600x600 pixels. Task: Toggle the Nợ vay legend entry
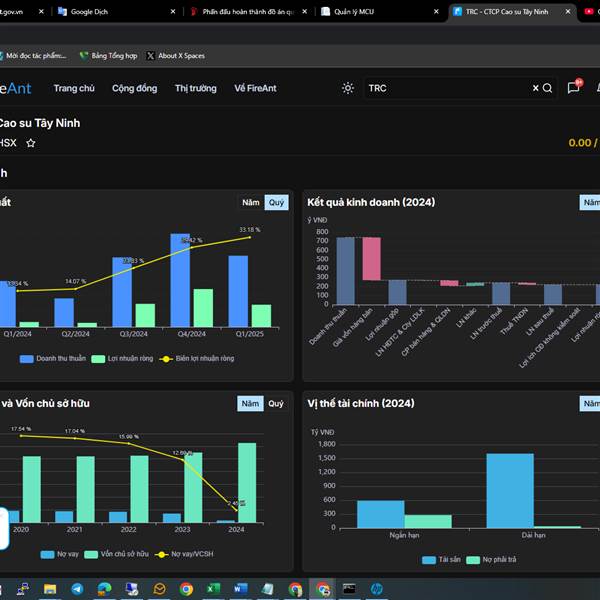pyautogui.click(x=59, y=554)
